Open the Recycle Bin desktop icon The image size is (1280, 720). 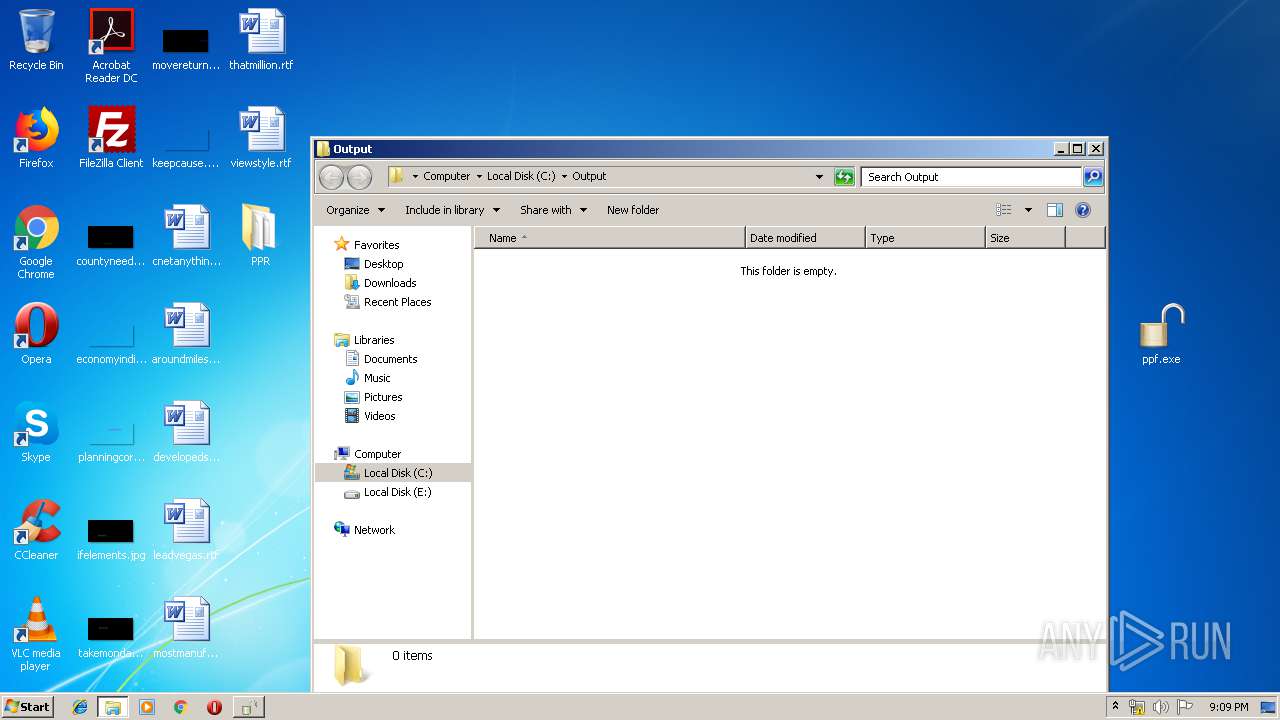(x=36, y=40)
